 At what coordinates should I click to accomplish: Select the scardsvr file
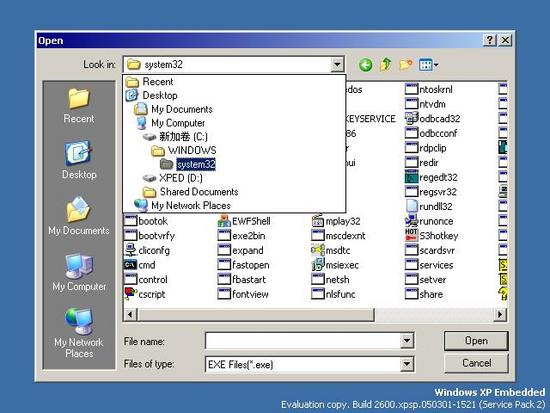(430, 250)
